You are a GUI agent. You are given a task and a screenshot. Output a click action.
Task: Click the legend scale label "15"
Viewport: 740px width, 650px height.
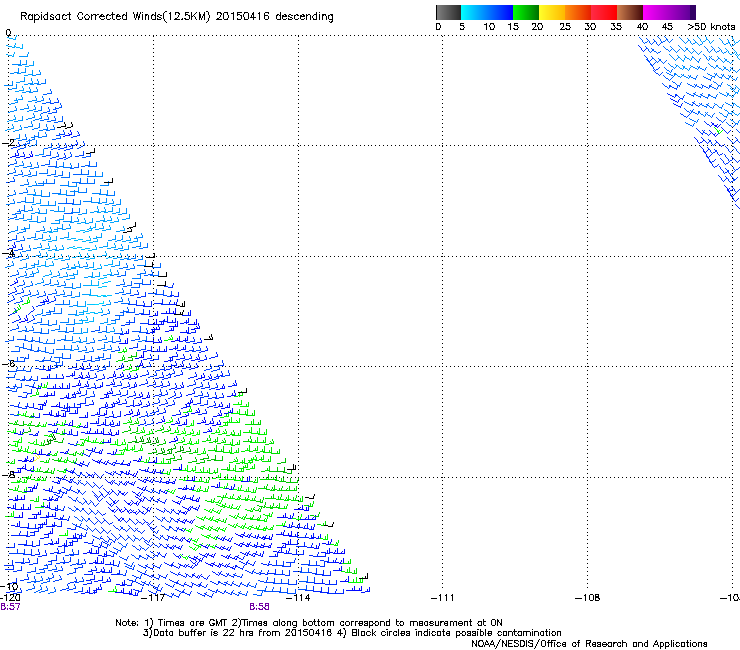pyautogui.click(x=513, y=26)
